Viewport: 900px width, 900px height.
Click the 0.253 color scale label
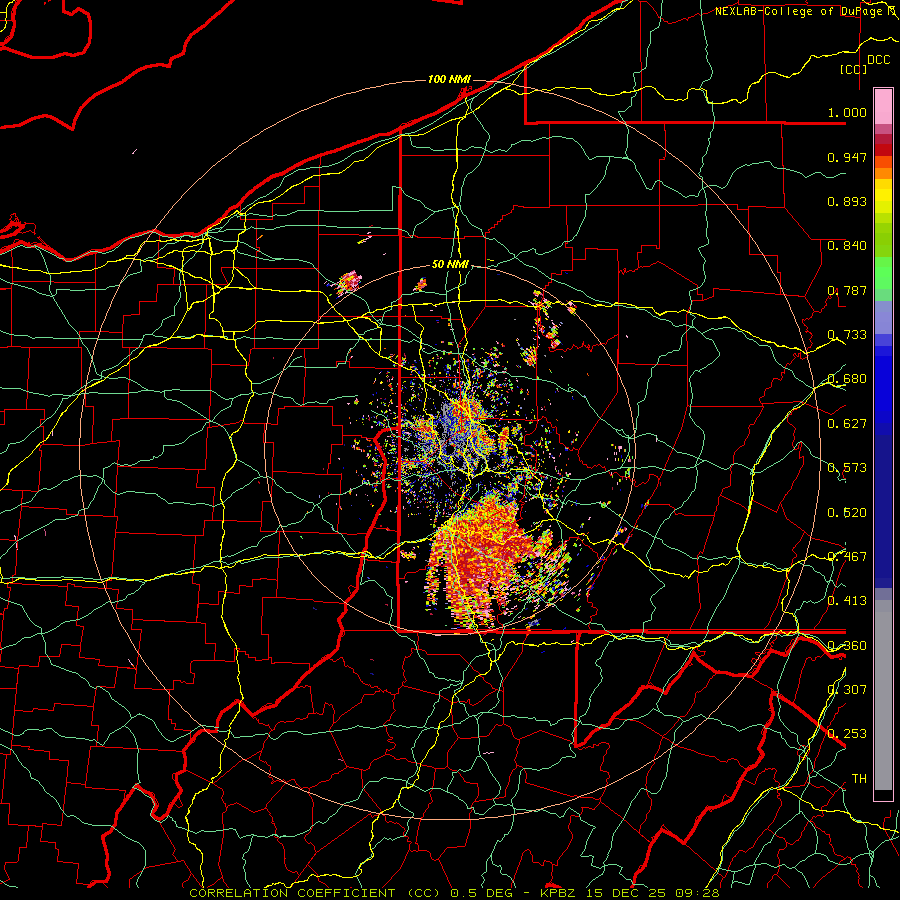(847, 734)
